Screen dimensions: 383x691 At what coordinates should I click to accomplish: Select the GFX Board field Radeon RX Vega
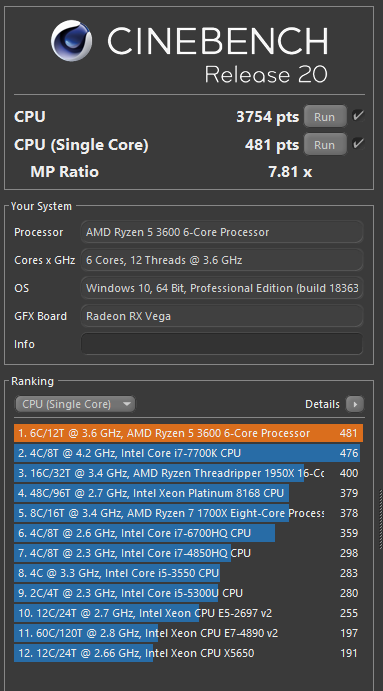click(x=222, y=316)
